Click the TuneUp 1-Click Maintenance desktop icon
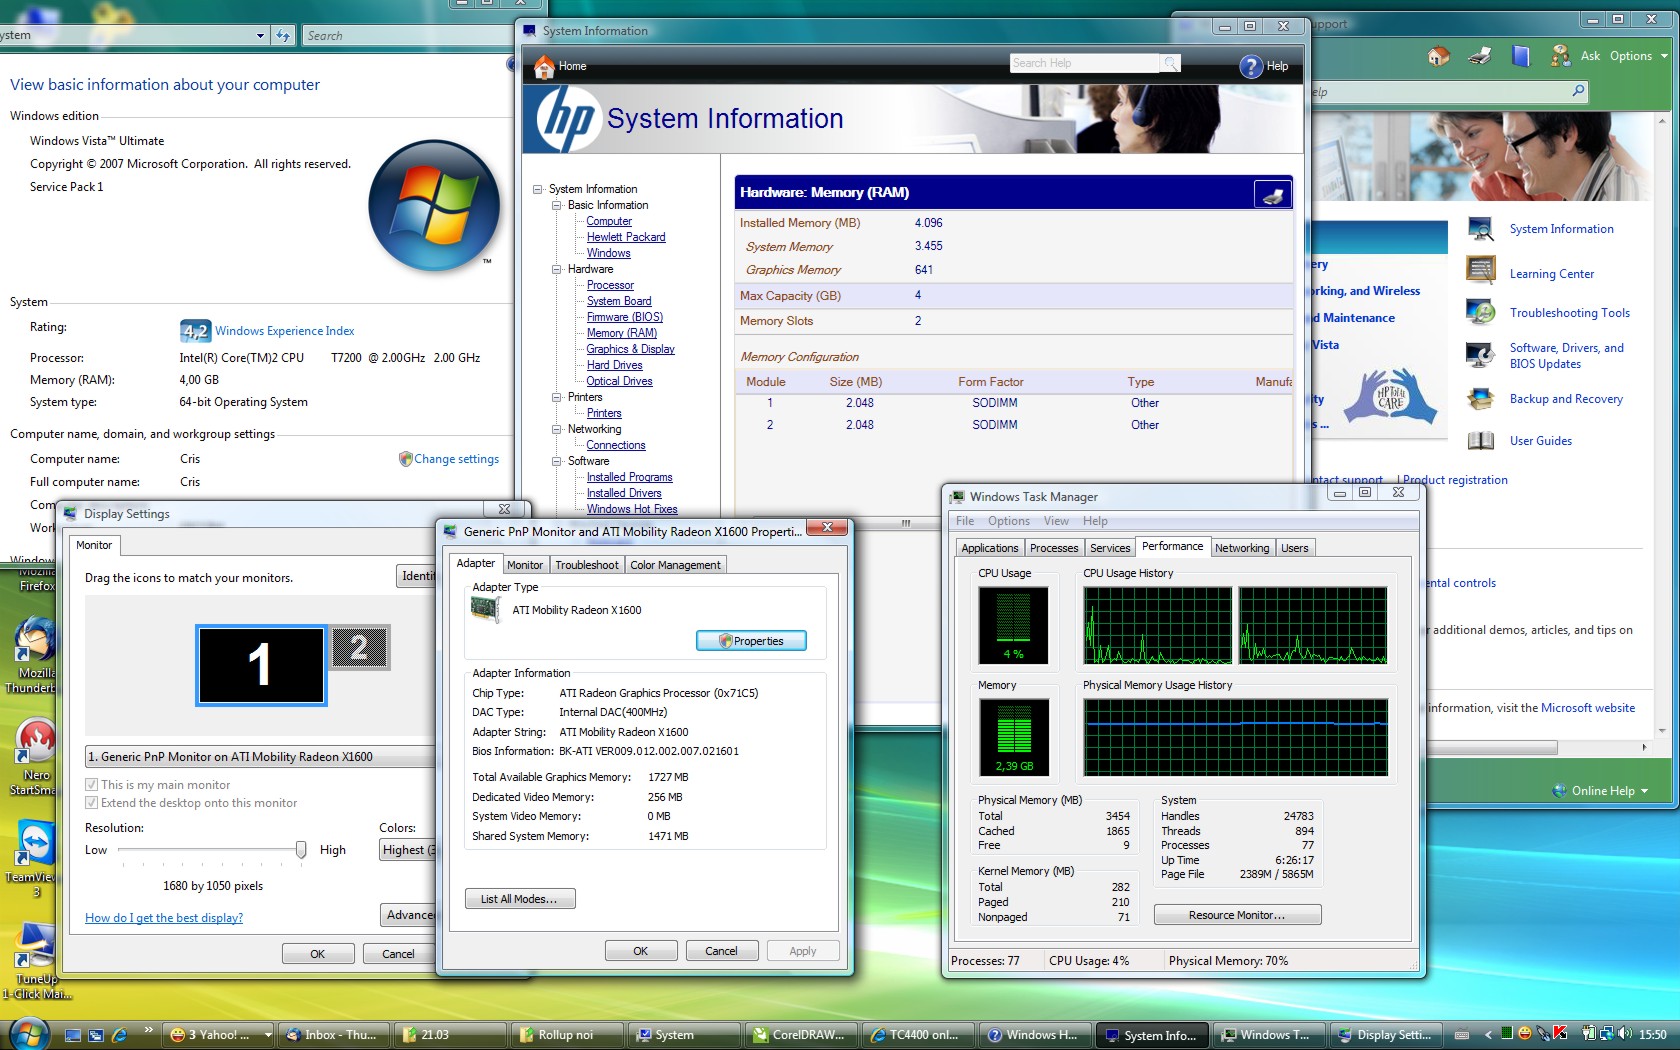The width and height of the screenshot is (1680, 1050). coord(35,946)
